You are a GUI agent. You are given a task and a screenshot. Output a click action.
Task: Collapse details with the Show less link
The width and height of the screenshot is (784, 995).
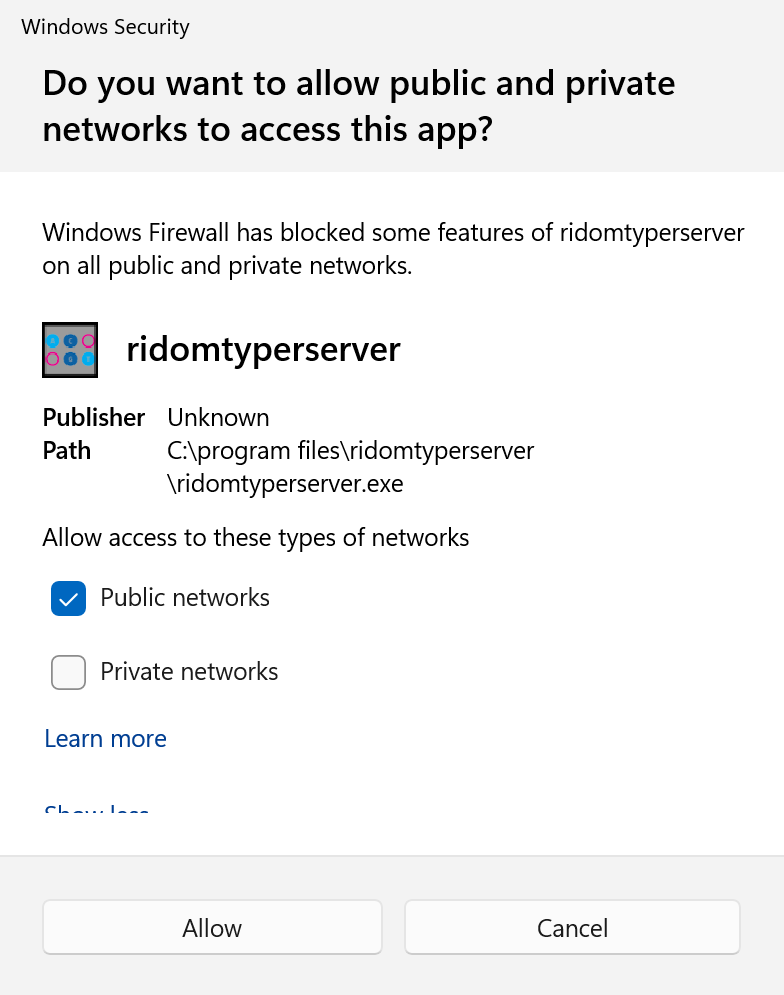point(97,808)
